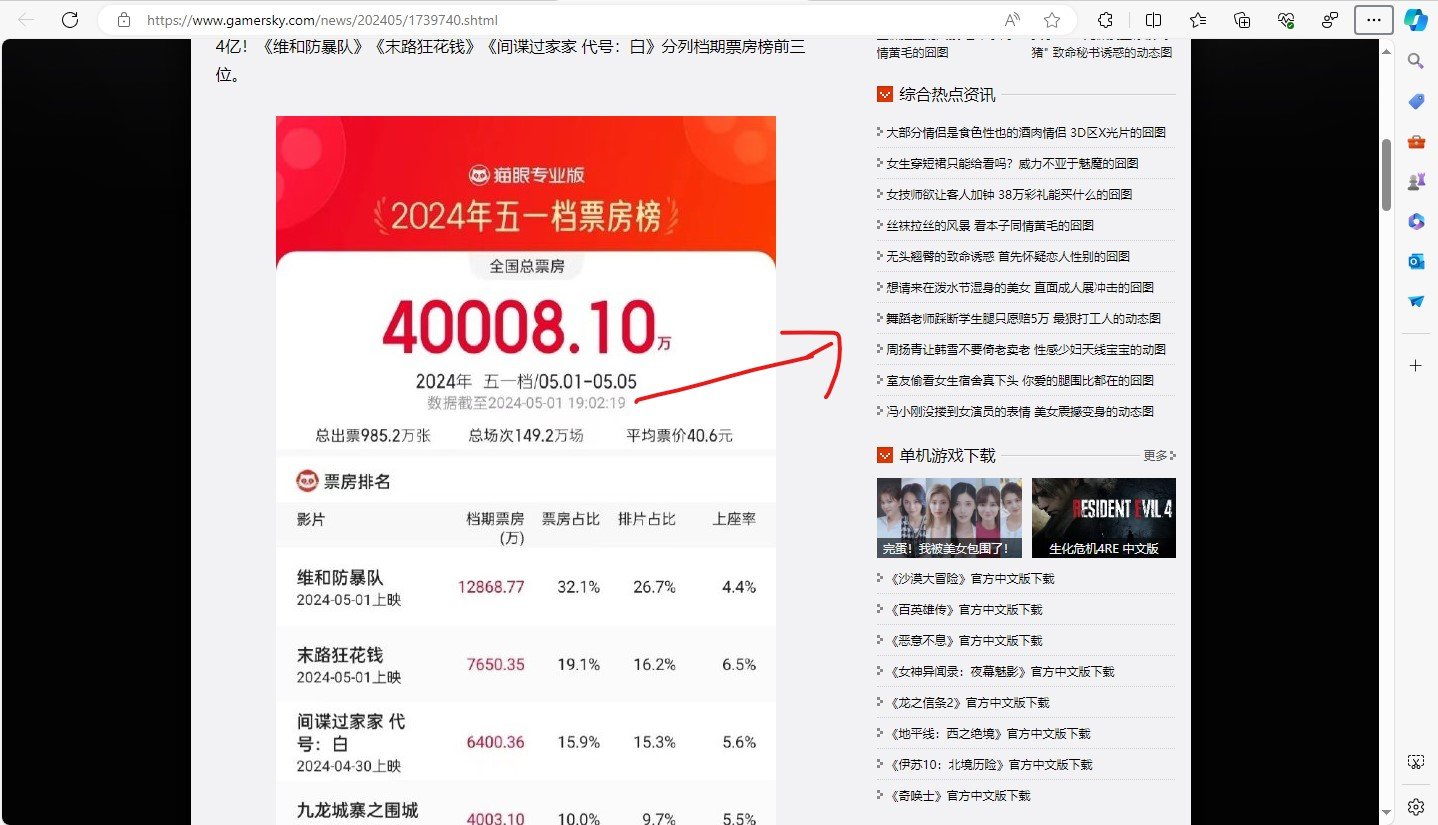Open the Shopping tag sidebar icon
The height and width of the screenshot is (825, 1438).
coord(1416,101)
